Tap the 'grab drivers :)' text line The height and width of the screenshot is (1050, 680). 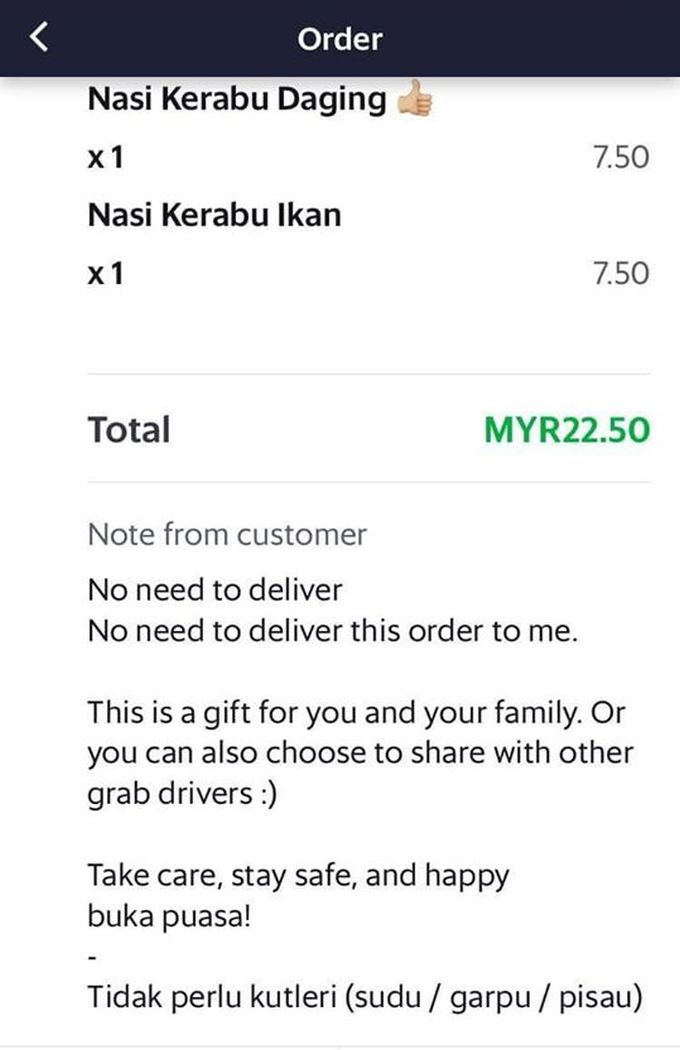pos(182,794)
